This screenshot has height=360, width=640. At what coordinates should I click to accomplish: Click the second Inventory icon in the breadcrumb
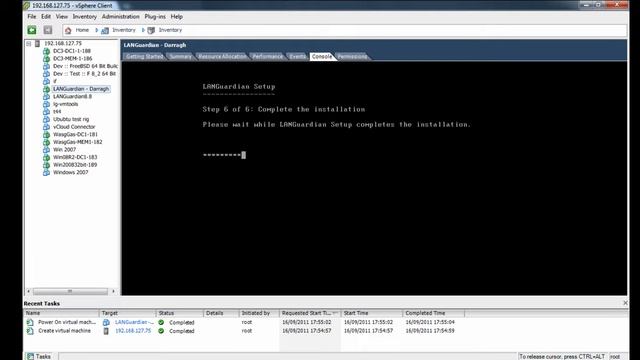(x=151, y=30)
